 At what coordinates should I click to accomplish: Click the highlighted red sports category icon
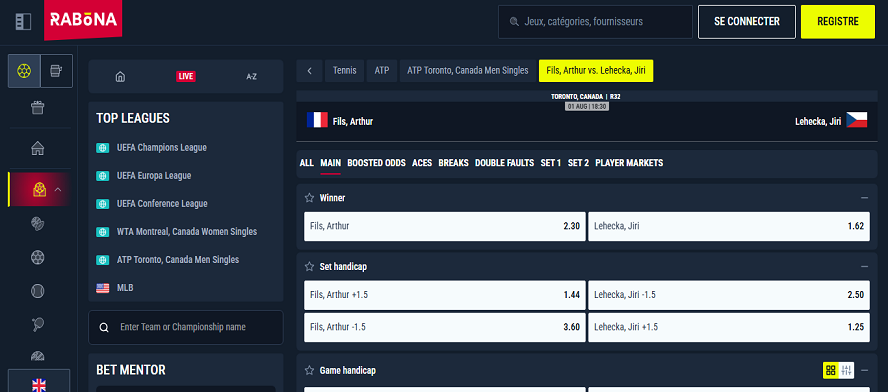pos(40,189)
